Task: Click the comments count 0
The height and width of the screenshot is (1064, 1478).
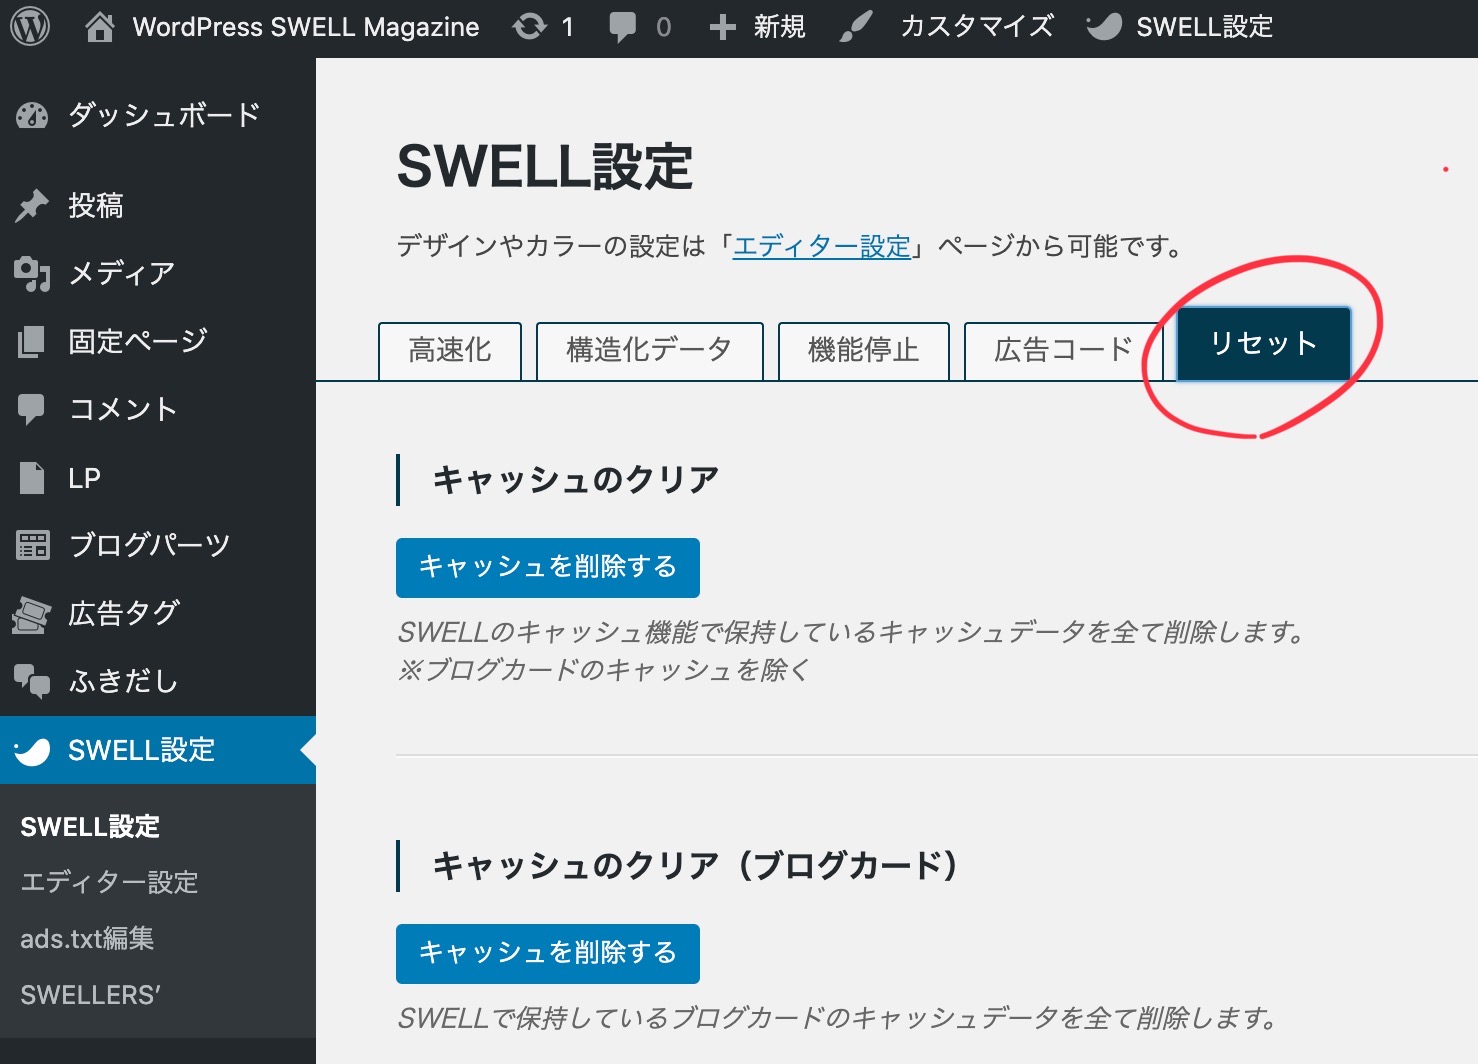Action: coord(663,27)
